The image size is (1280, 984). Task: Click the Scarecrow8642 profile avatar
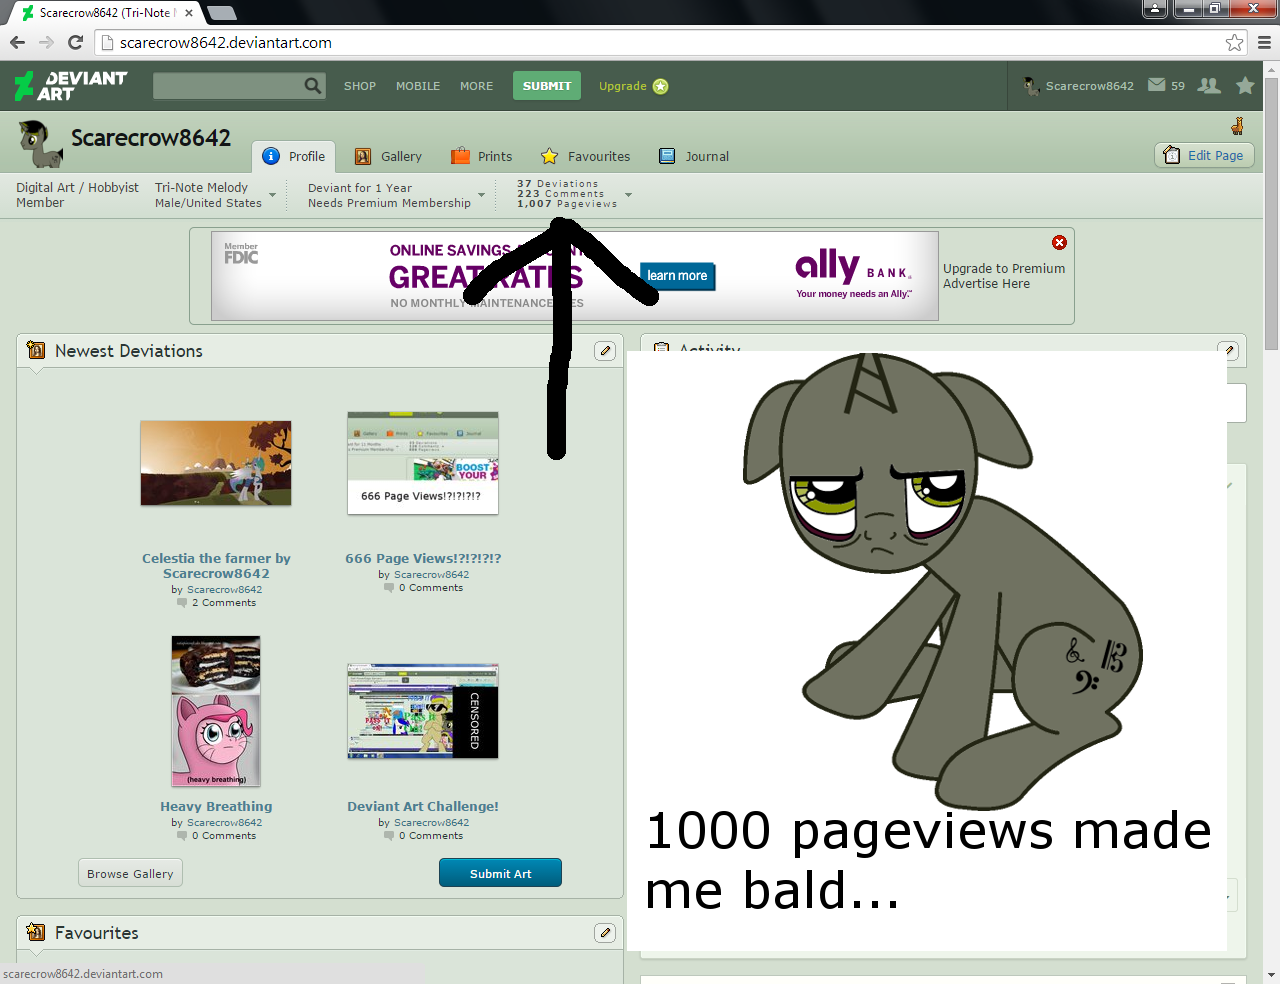41,144
